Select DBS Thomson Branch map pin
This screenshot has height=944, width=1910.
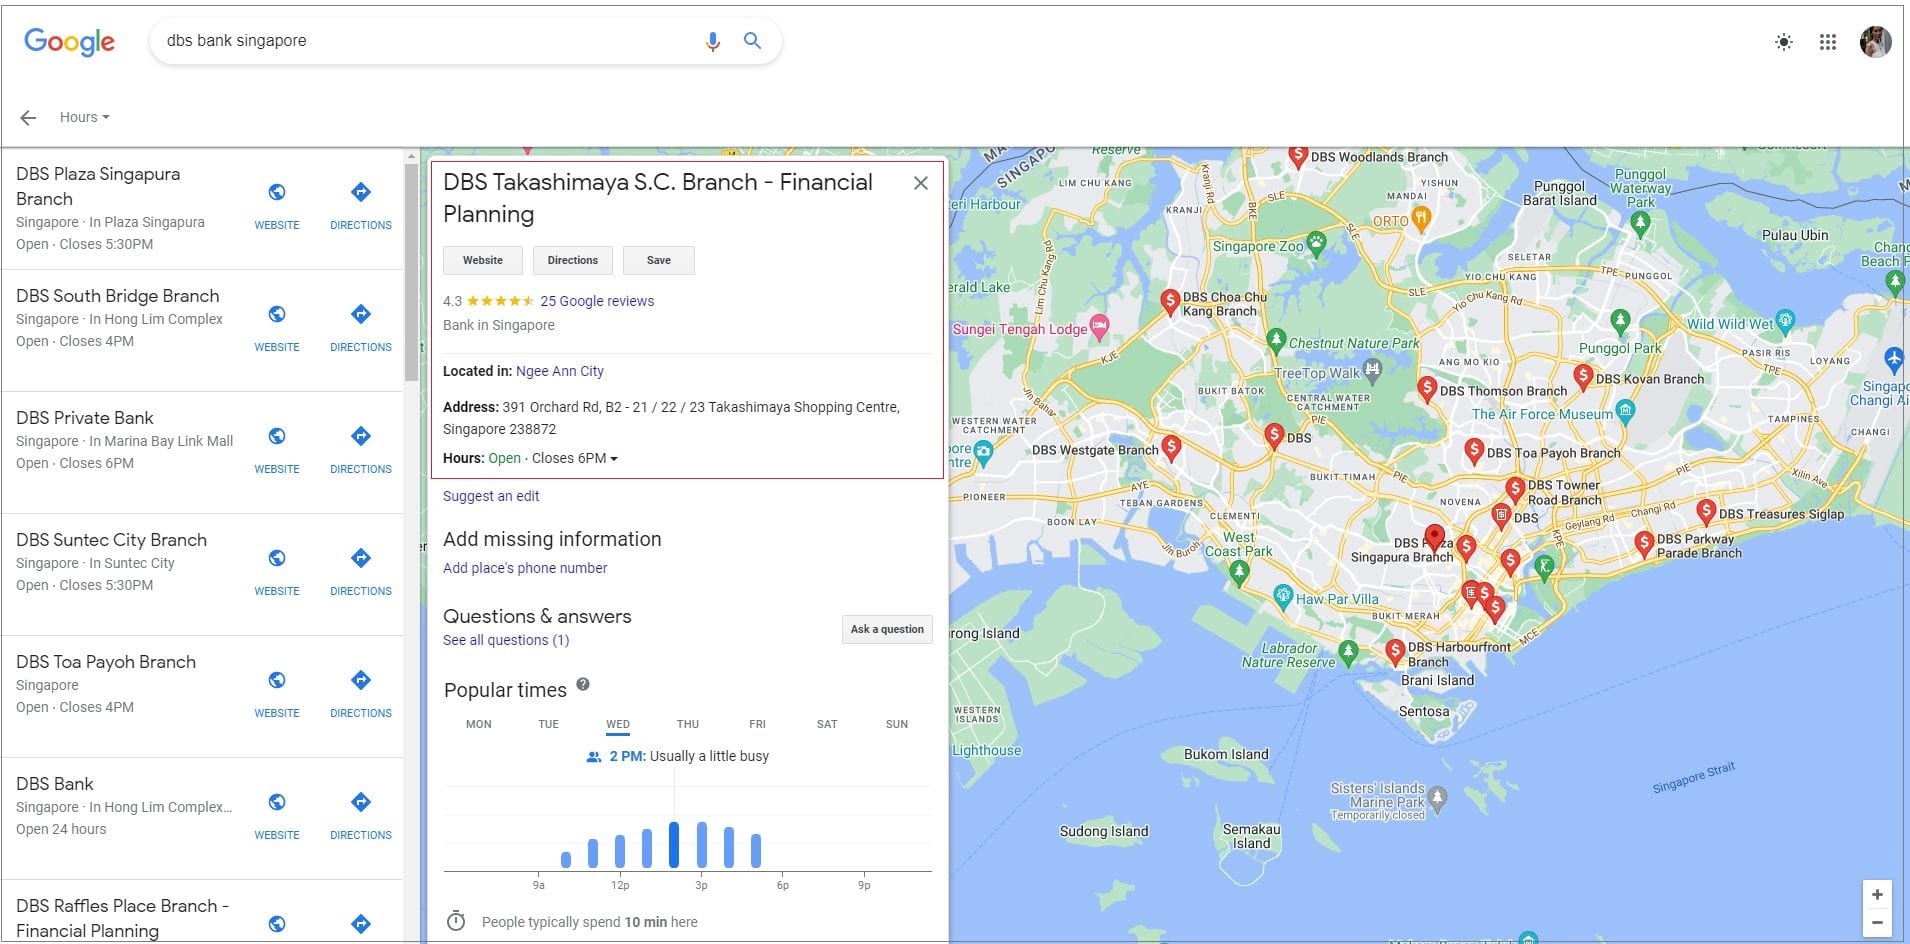1427,388
